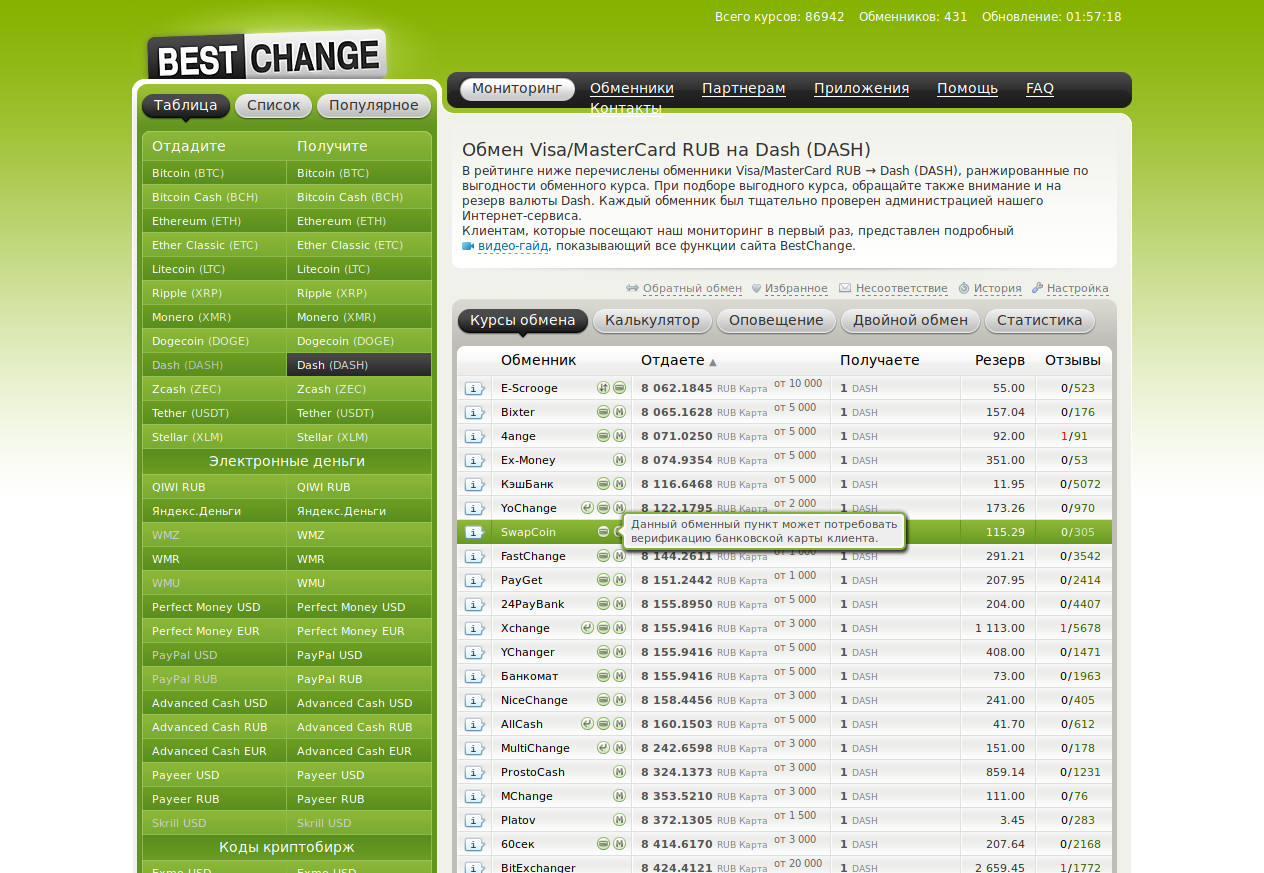Screen dimensions: 1264x873
Task: Click info icon in Platov row
Action: coord(475,820)
